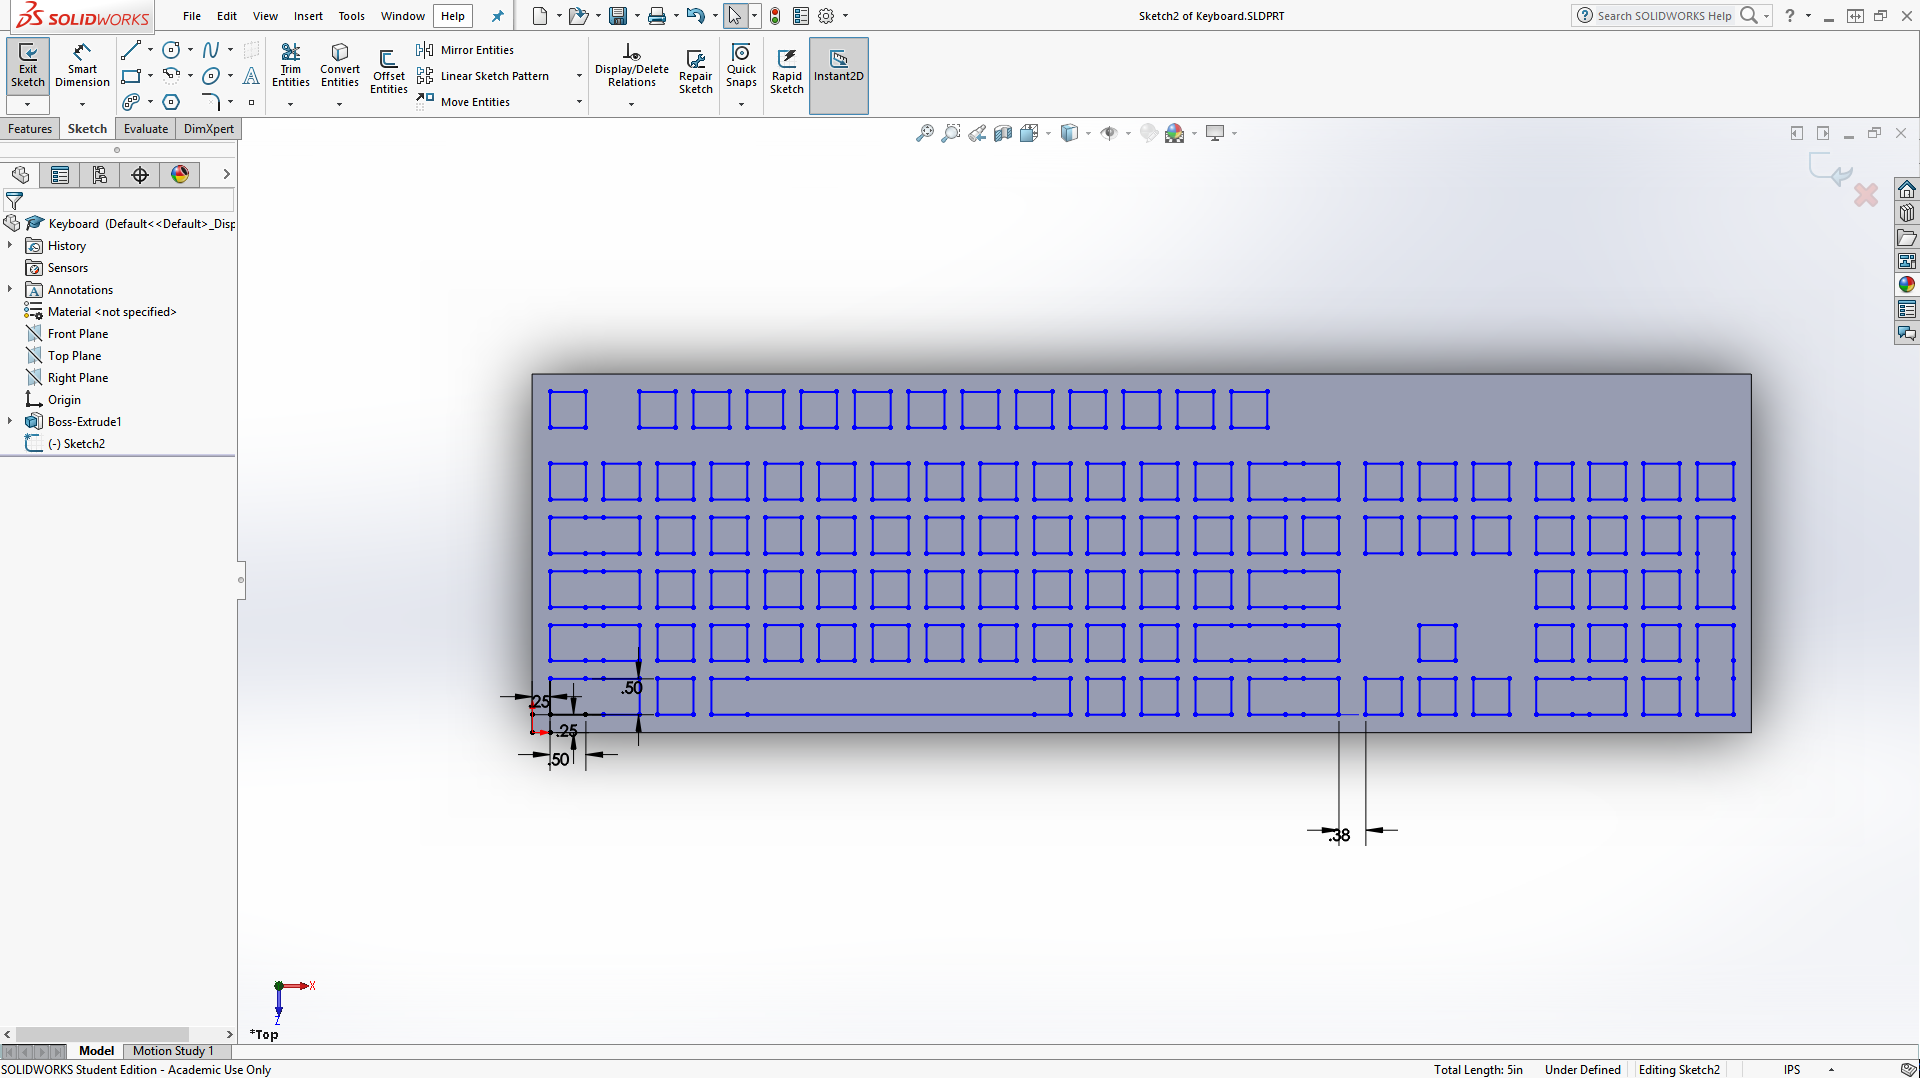Open Exit Sketch dropdown arrow
1920x1078 pixels.
tap(28, 104)
